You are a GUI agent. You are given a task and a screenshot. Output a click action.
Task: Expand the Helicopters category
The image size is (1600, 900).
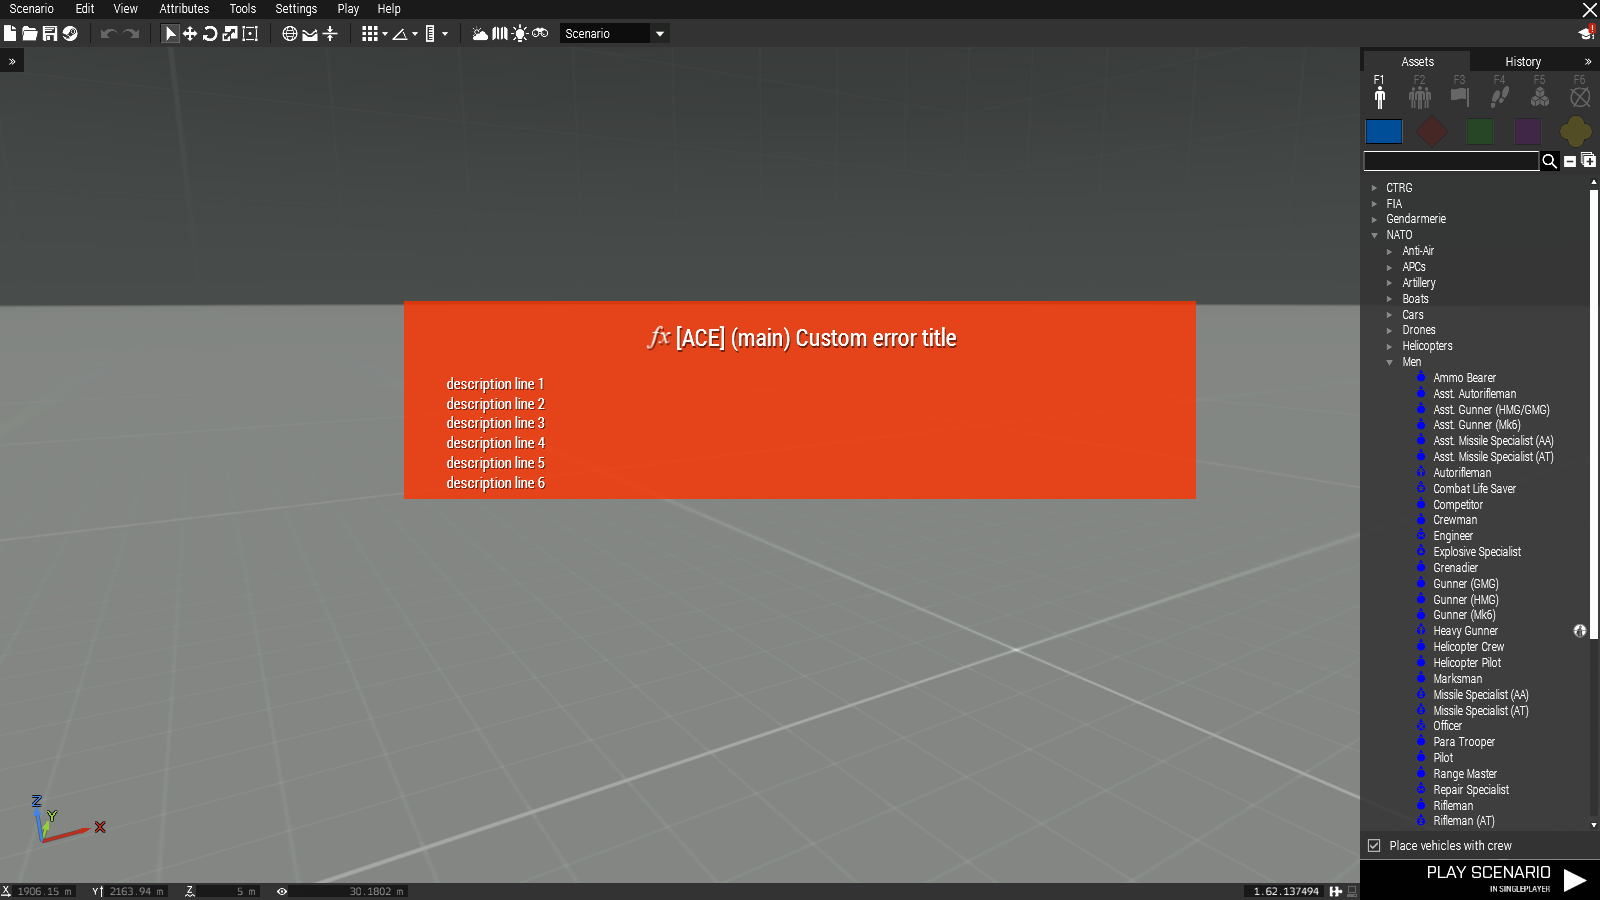(x=1390, y=346)
